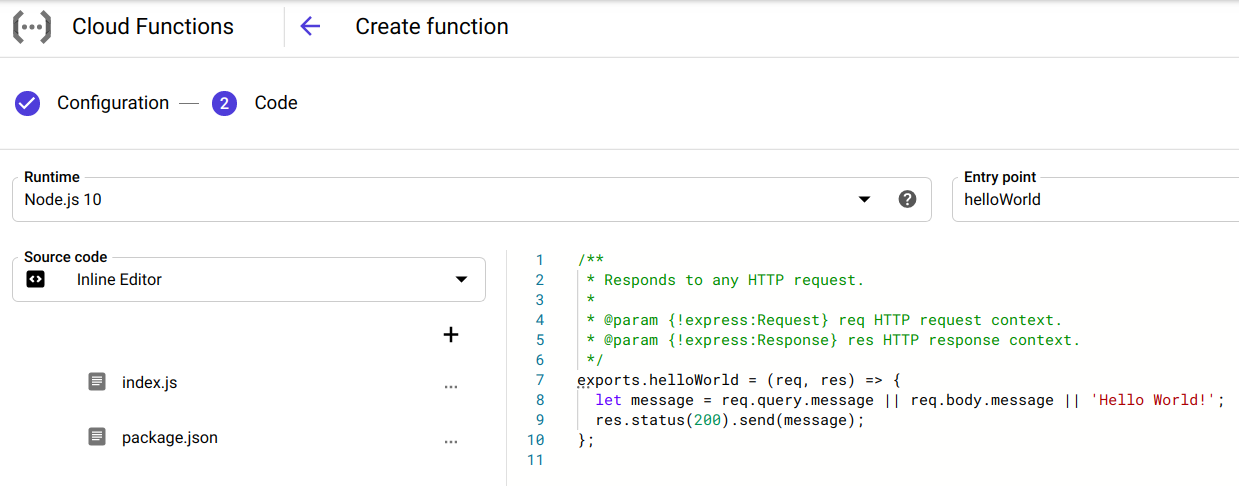Click the Create function heading

(432, 27)
